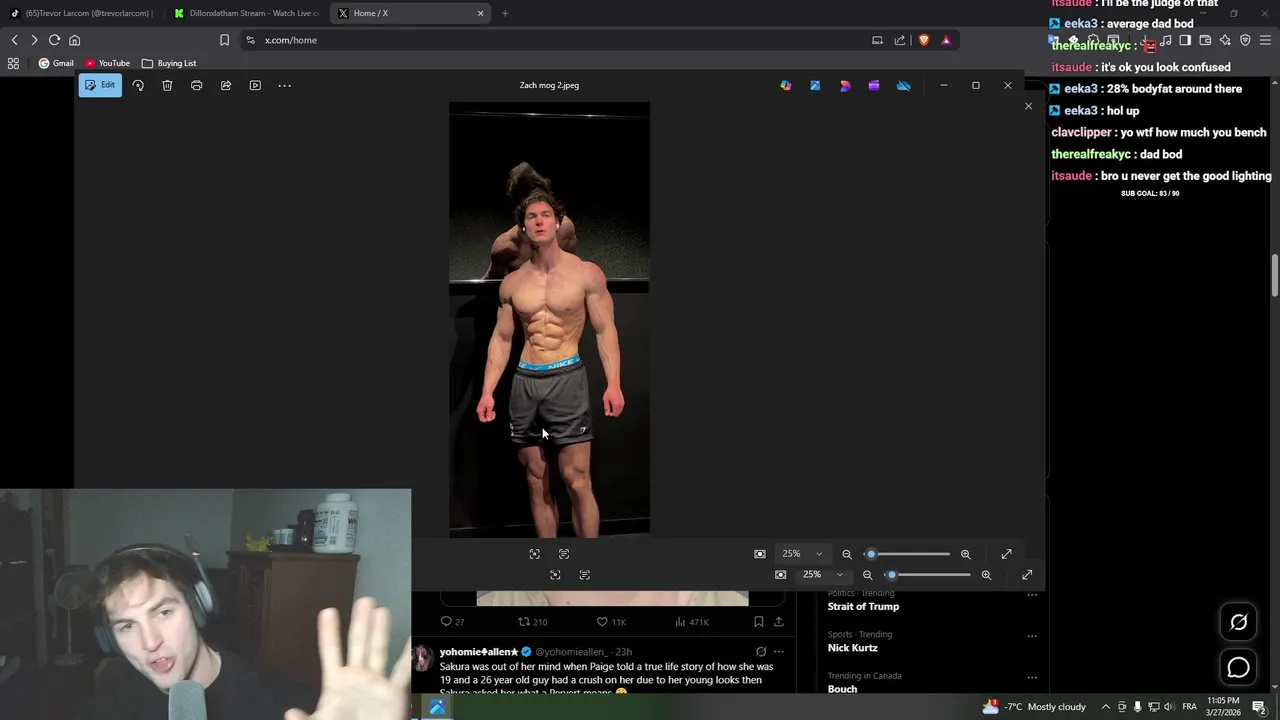The width and height of the screenshot is (1280, 720).
Task: Open Clipchamp icon in Photos title bar
Action: [x=874, y=85]
